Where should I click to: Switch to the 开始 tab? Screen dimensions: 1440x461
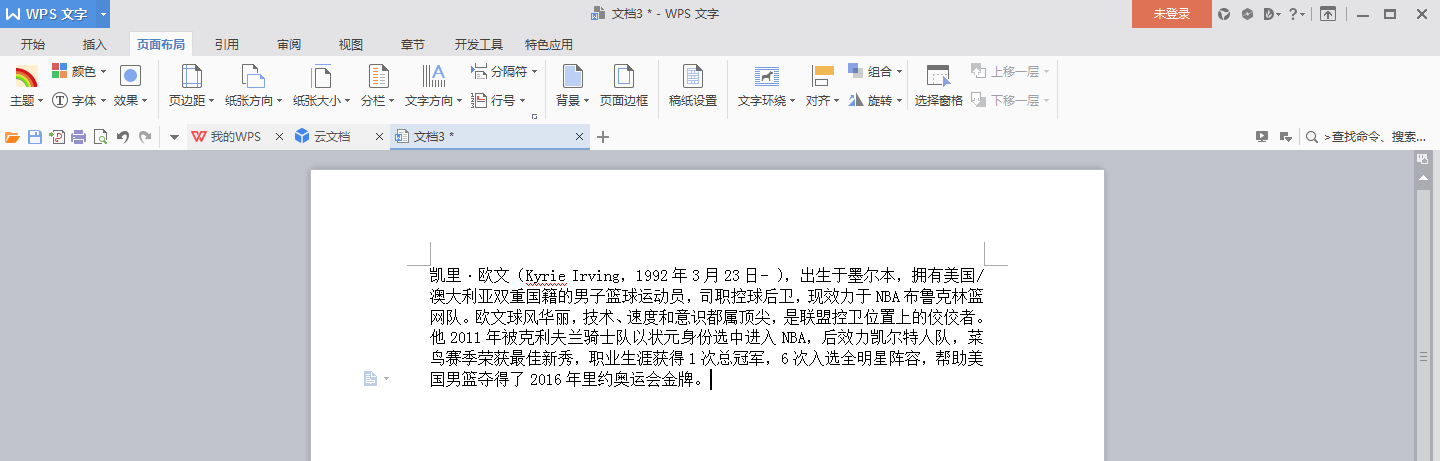[x=33, y=44]
